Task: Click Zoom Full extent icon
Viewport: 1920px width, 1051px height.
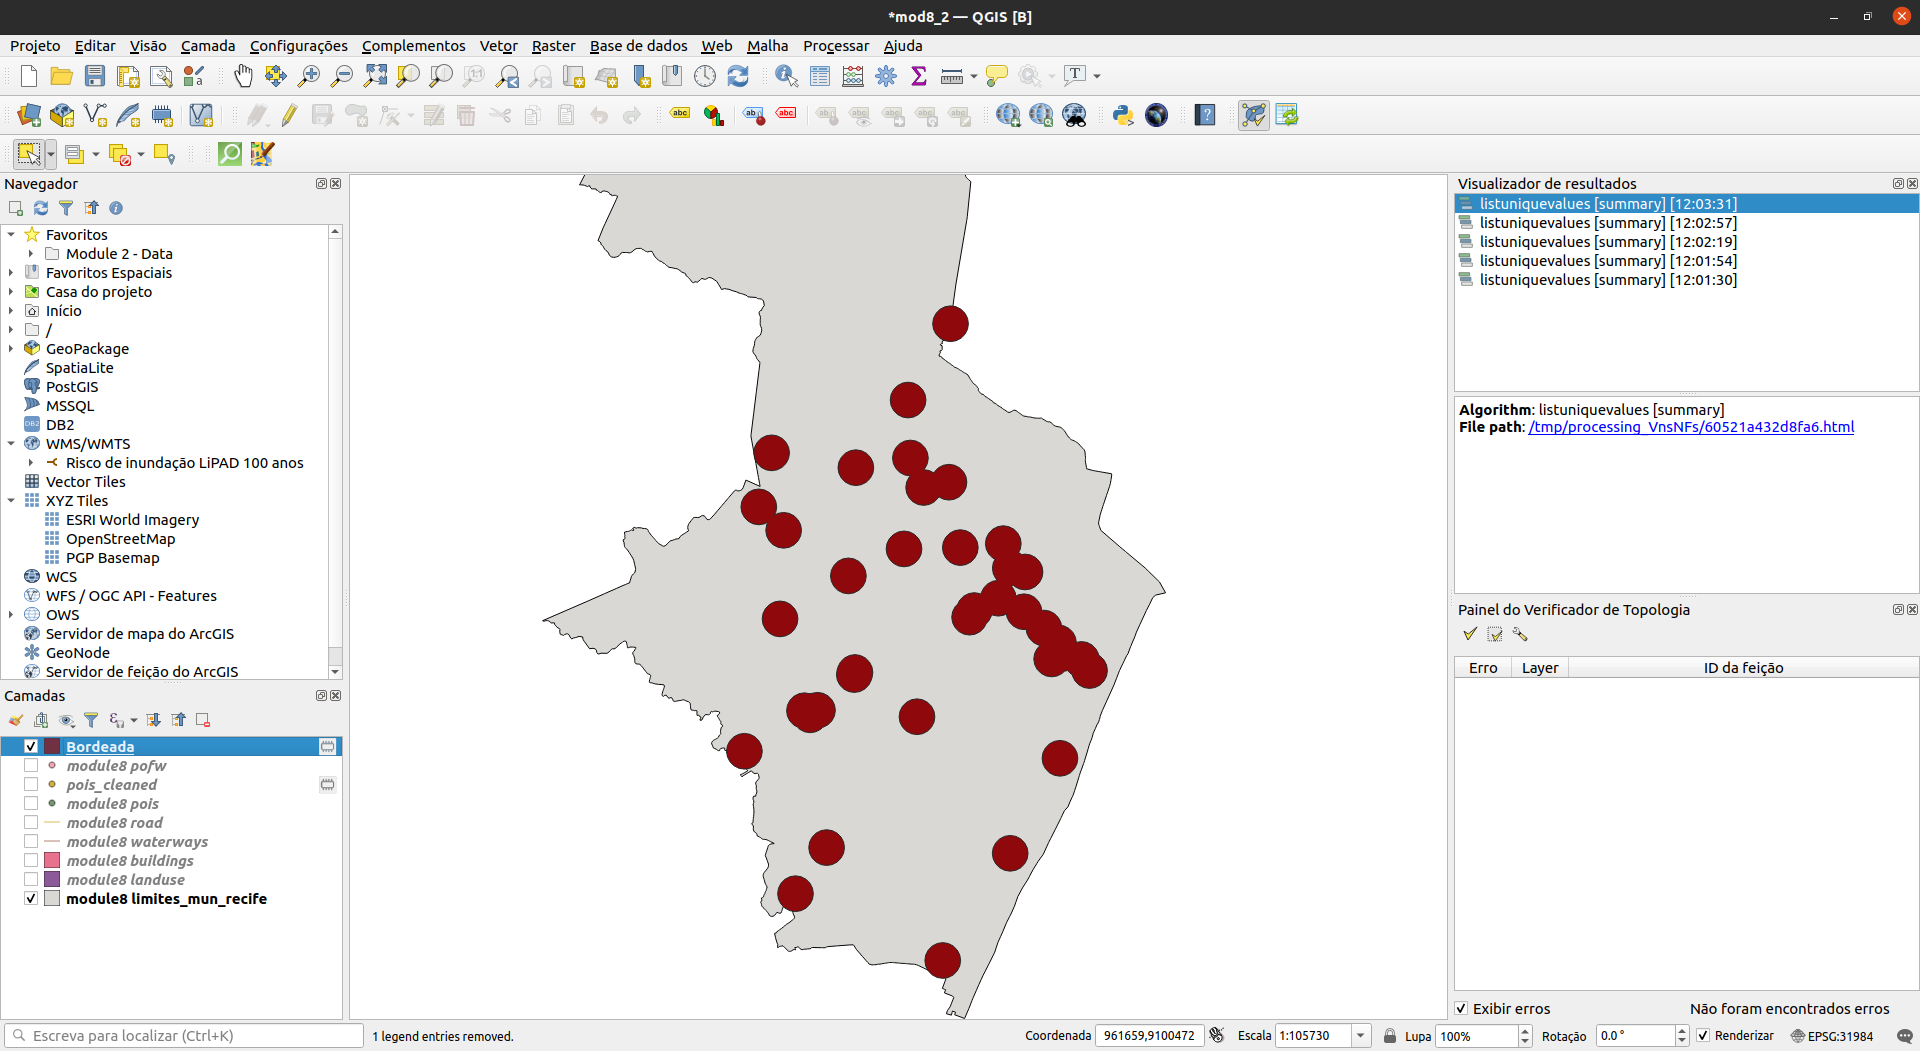Action: 375,76
